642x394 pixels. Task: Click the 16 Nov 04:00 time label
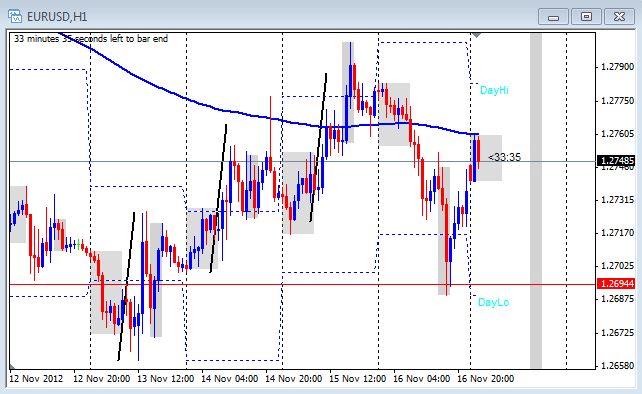[422, 378]
